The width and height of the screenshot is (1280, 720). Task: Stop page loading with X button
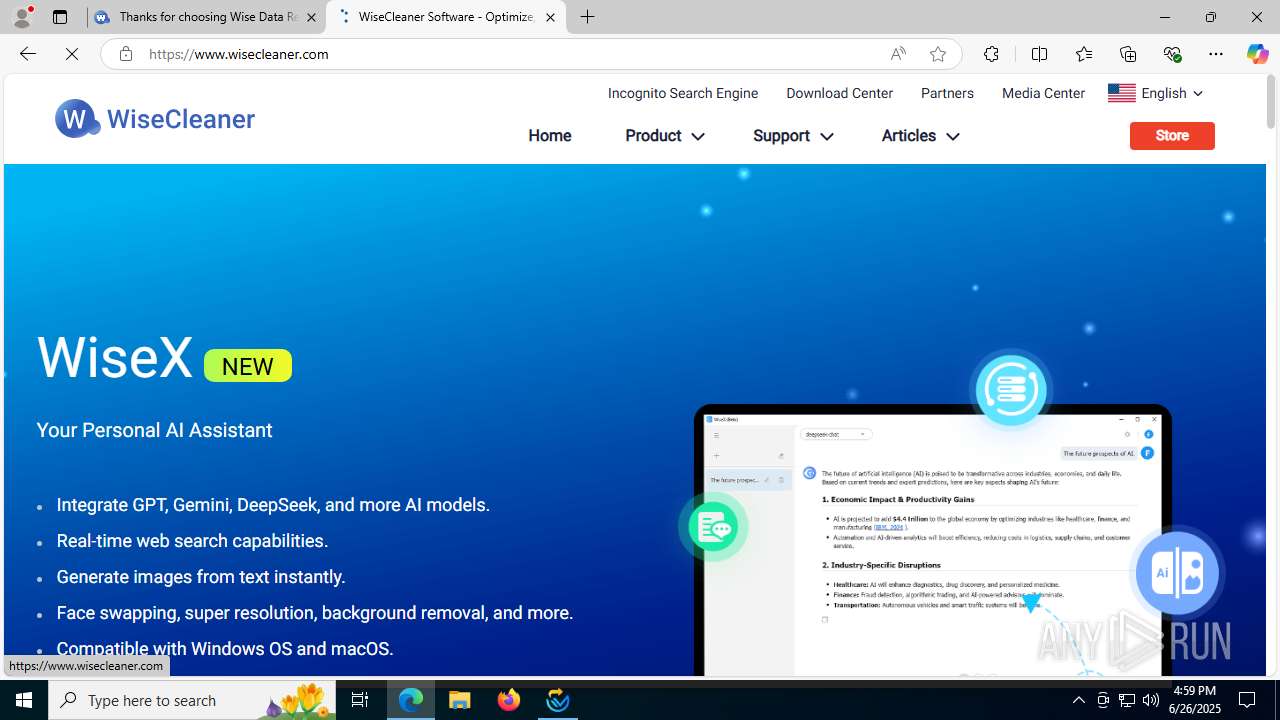point(72,54)
